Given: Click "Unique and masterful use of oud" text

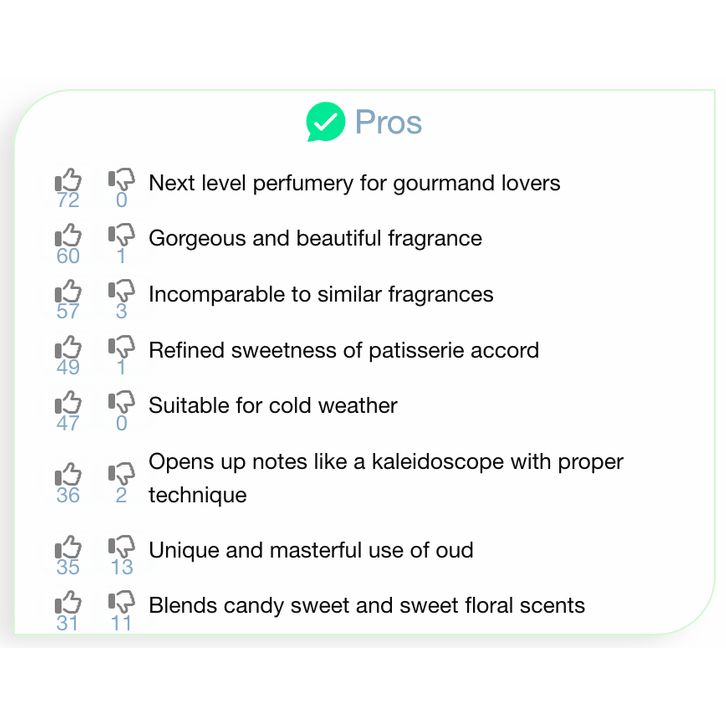Looking at the screenshot, I should click(x=311, y=550).
